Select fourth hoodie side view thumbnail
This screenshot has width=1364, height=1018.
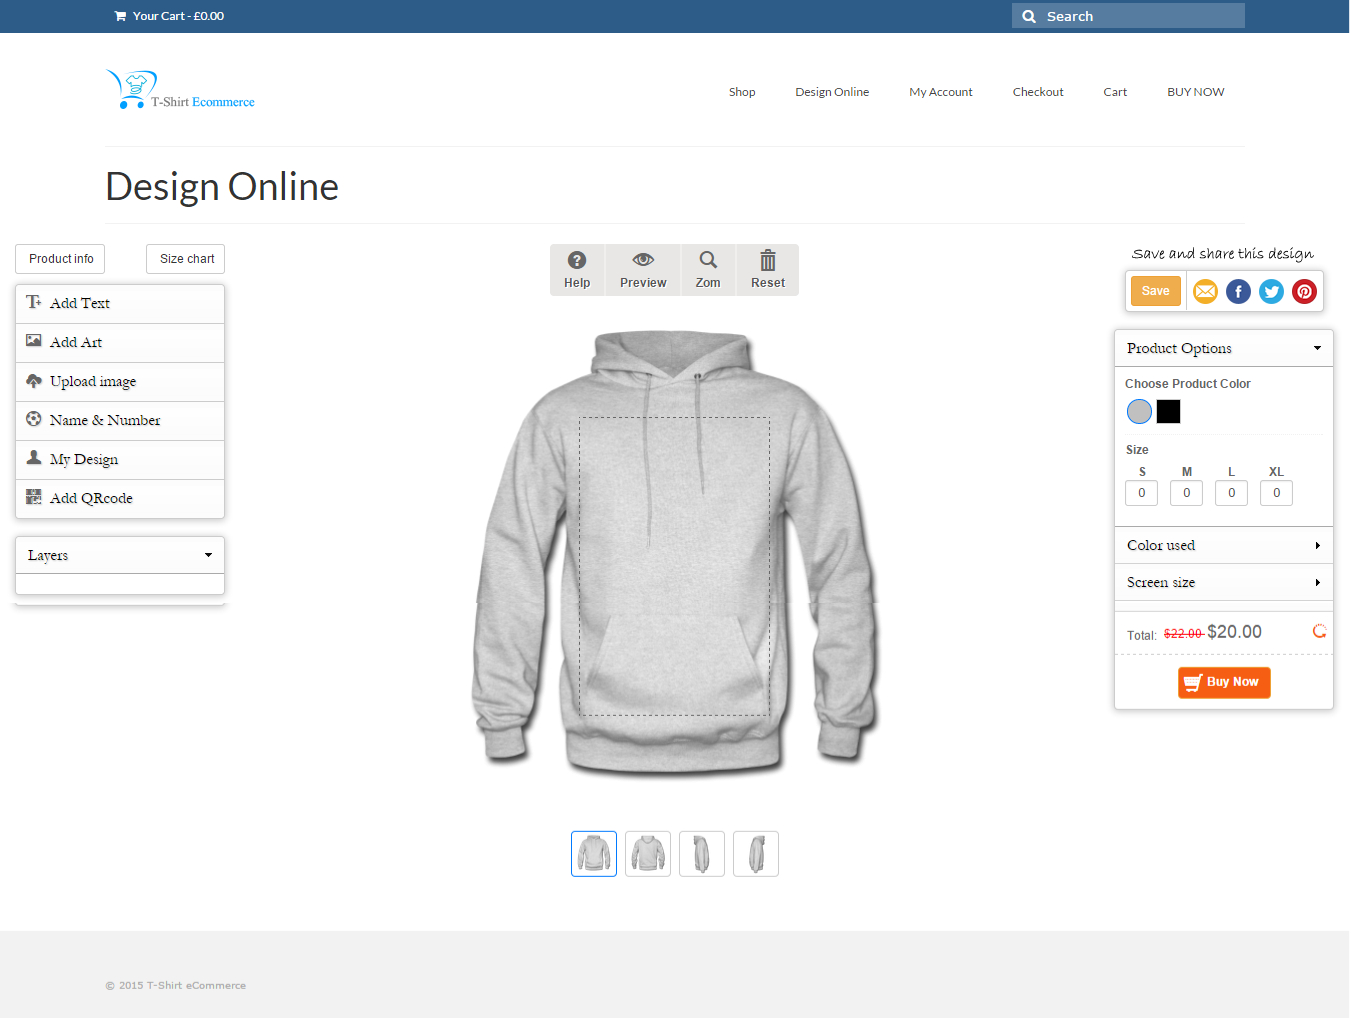point(756,854)
